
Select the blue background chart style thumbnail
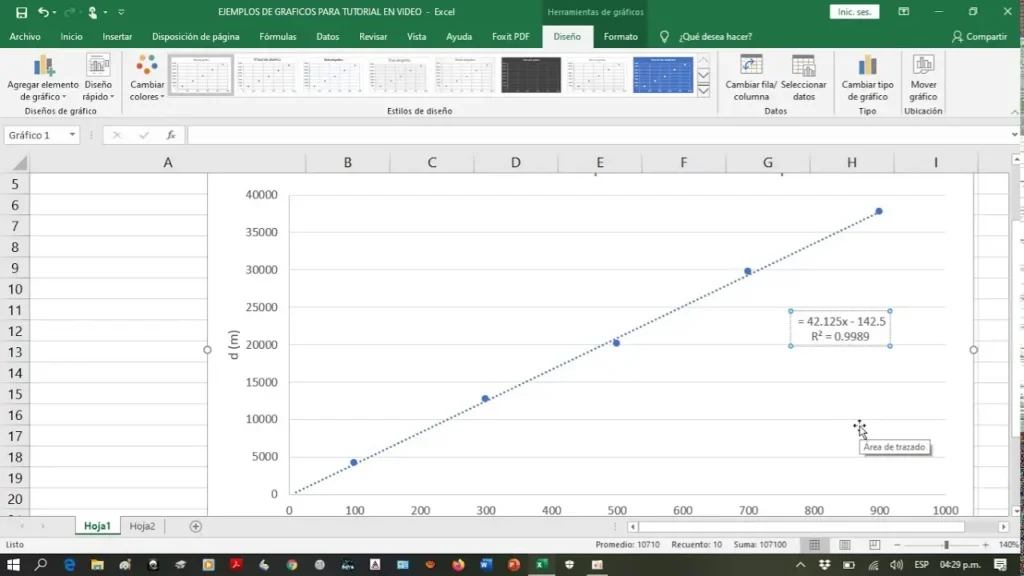coord(663,75)
